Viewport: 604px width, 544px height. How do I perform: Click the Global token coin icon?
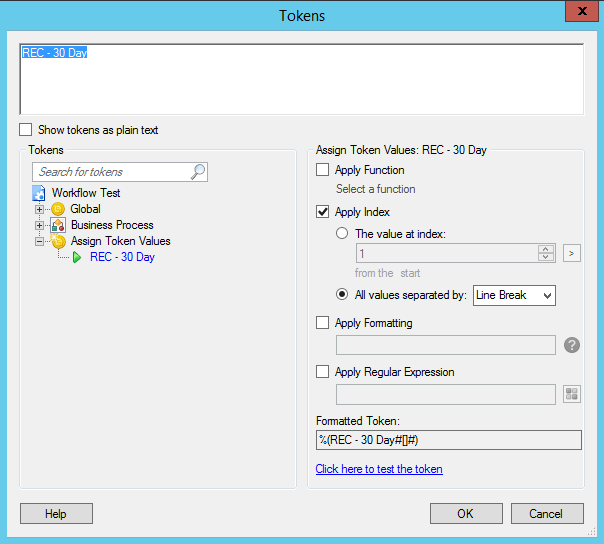click(58, 209)
